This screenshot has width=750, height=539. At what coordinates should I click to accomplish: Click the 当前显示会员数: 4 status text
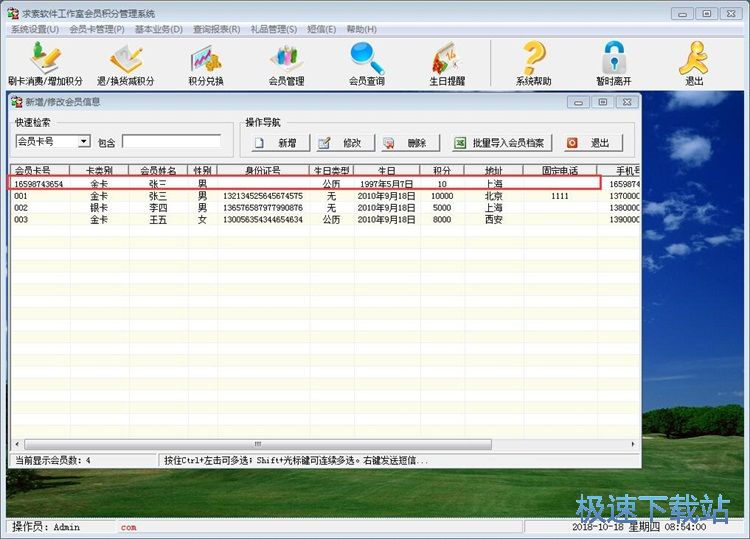(x=53, y=461)
